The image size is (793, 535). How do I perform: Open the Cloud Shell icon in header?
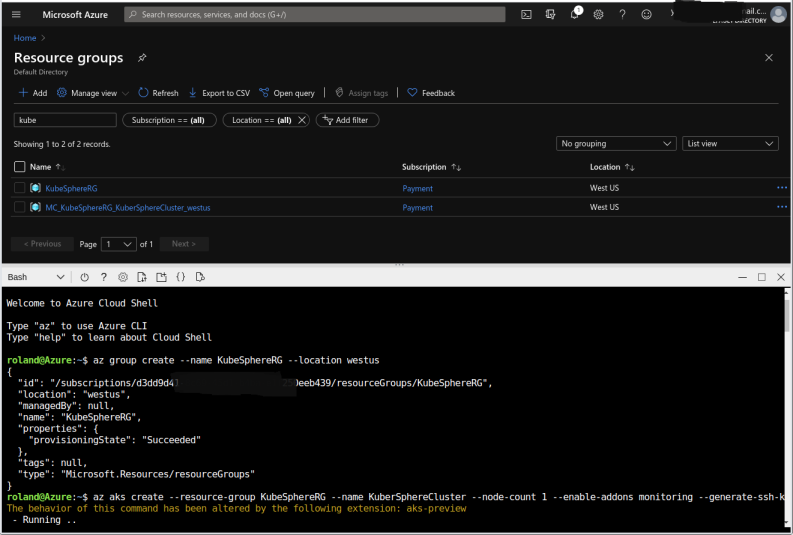[x=526, y=15]
